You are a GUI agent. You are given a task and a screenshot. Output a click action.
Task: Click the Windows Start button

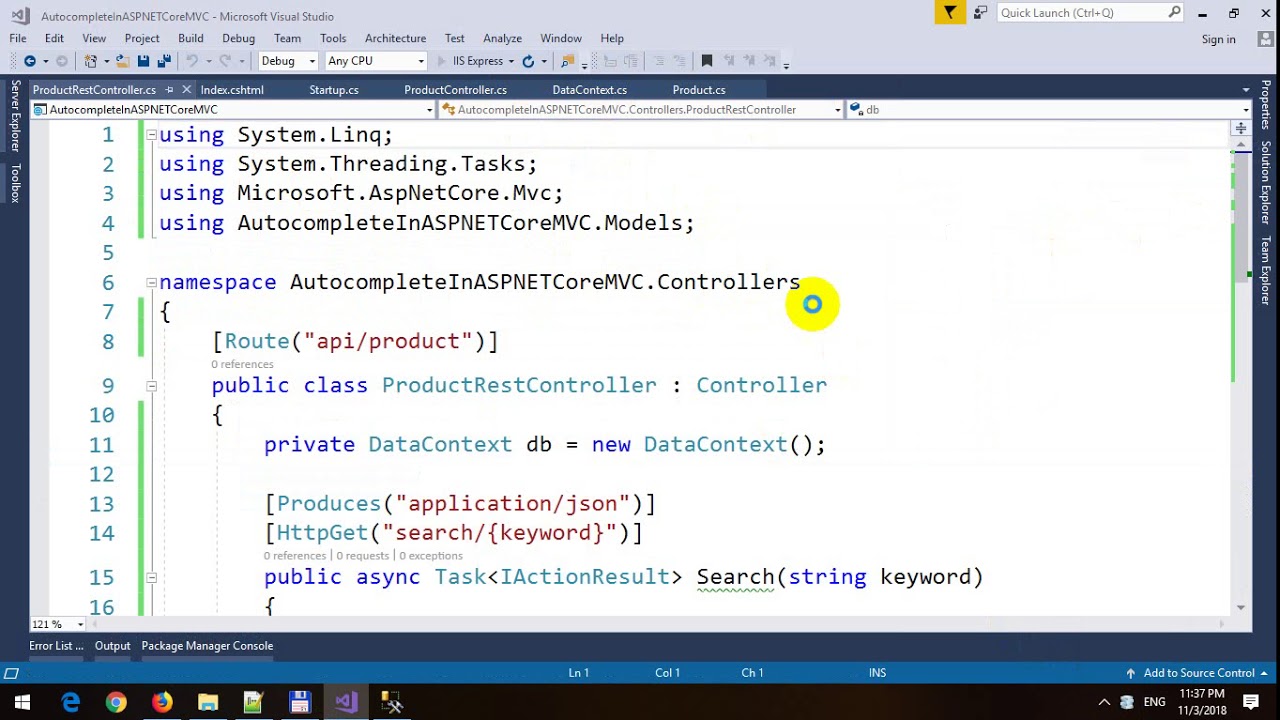(22, 702)
